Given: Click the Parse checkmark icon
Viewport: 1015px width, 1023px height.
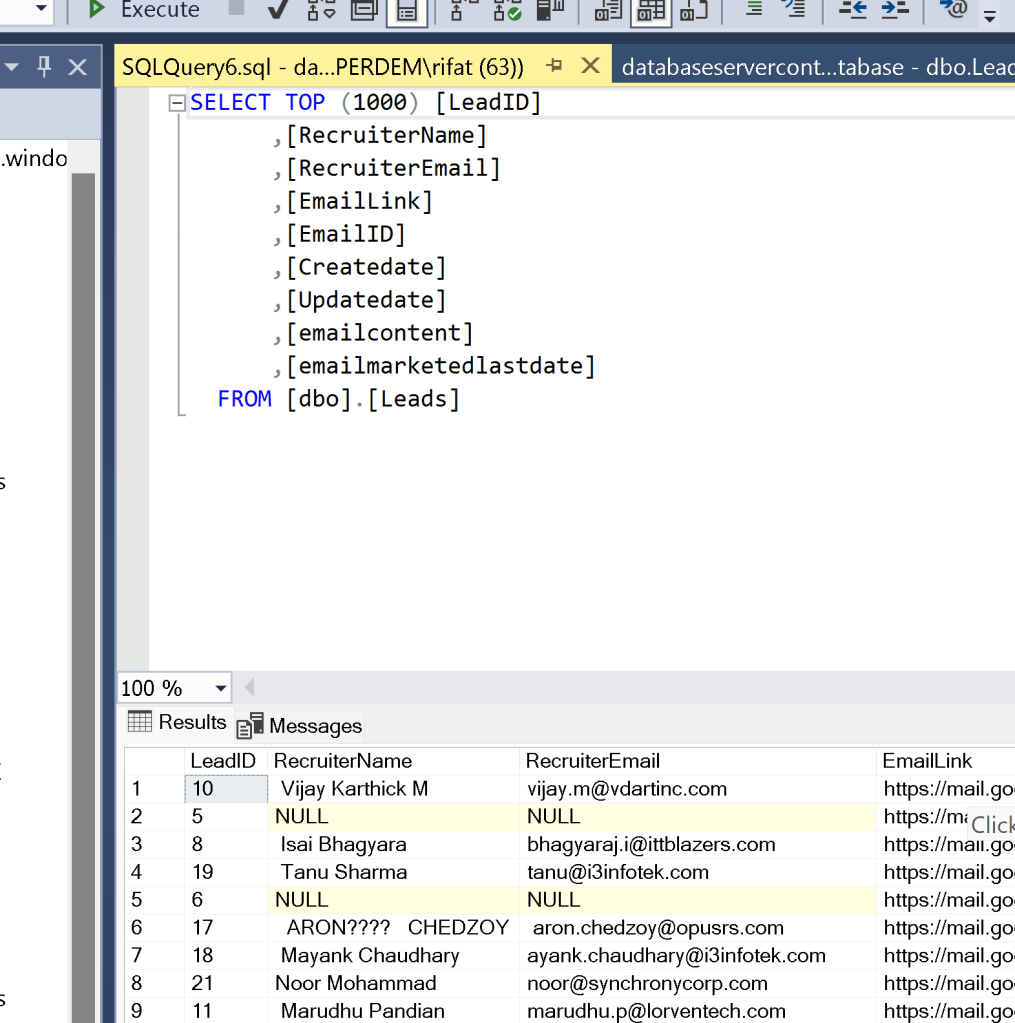Looking at the screenshot, I should coord(279,9).
